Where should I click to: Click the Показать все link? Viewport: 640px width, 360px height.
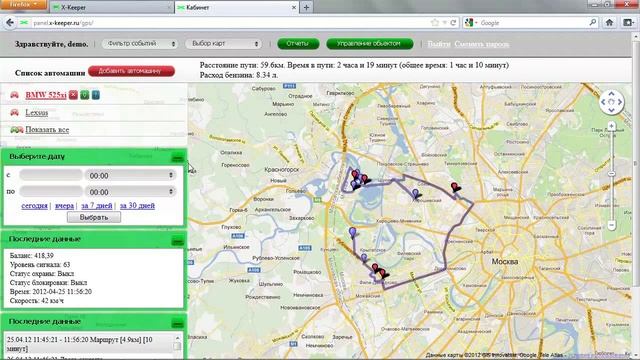point(47,130)
